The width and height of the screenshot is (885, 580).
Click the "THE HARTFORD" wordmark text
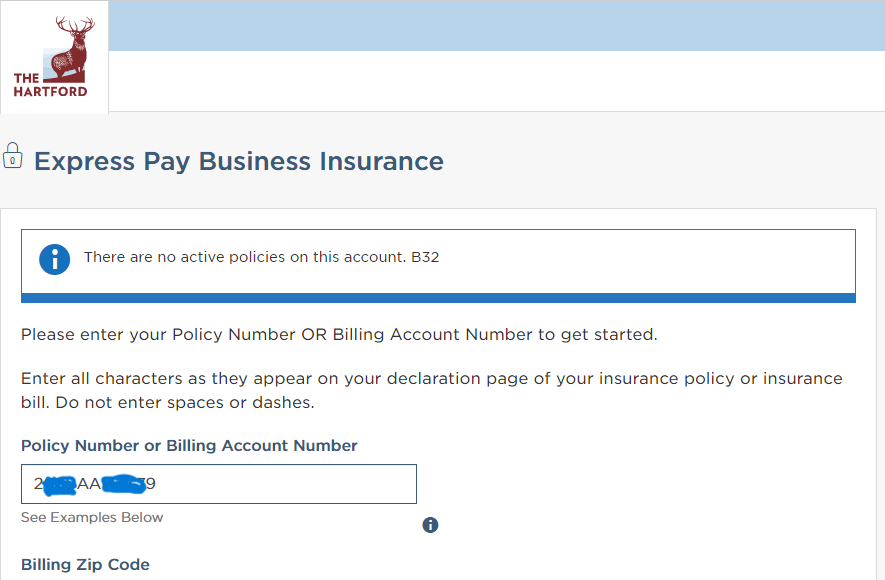pos(50,85)
